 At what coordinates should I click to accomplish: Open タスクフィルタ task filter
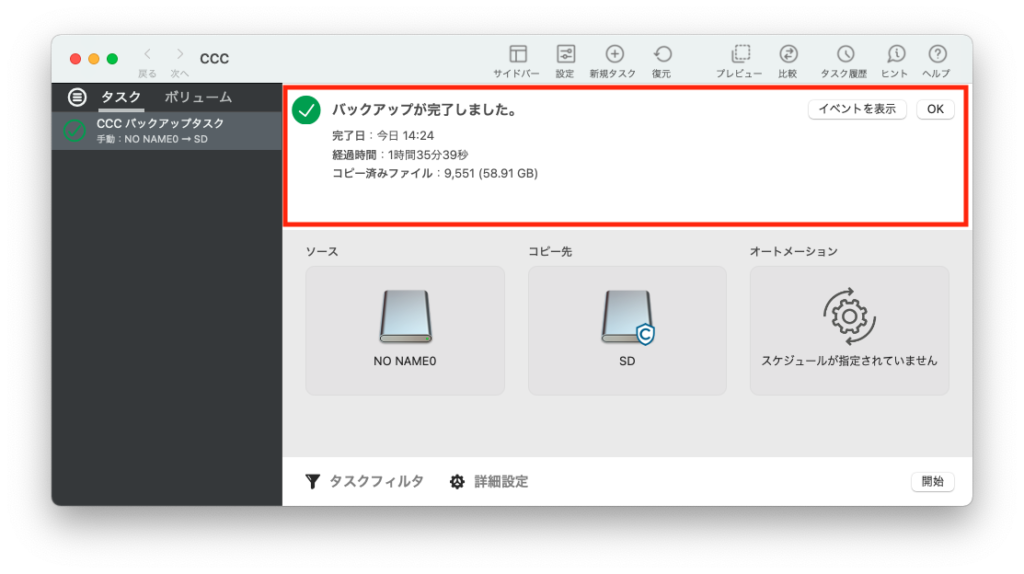[364, 482]
